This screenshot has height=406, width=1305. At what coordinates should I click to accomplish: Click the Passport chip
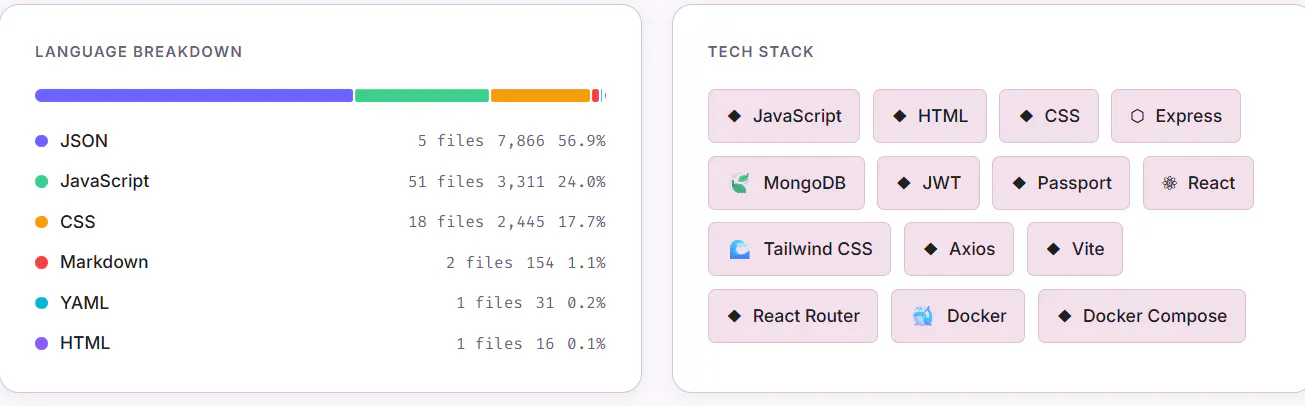pos(1061,183)
